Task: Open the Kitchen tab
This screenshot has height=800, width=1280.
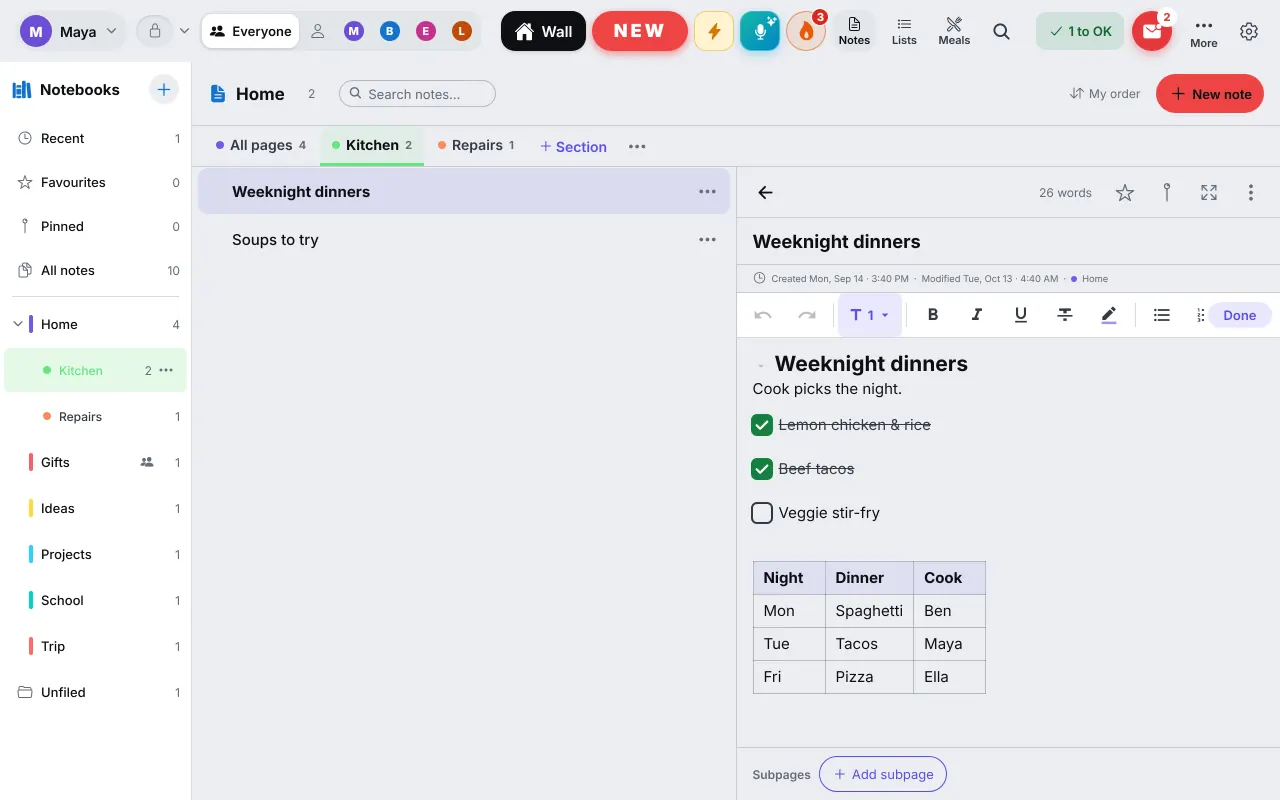Action: pyautogui.click(x=372, y=145)
